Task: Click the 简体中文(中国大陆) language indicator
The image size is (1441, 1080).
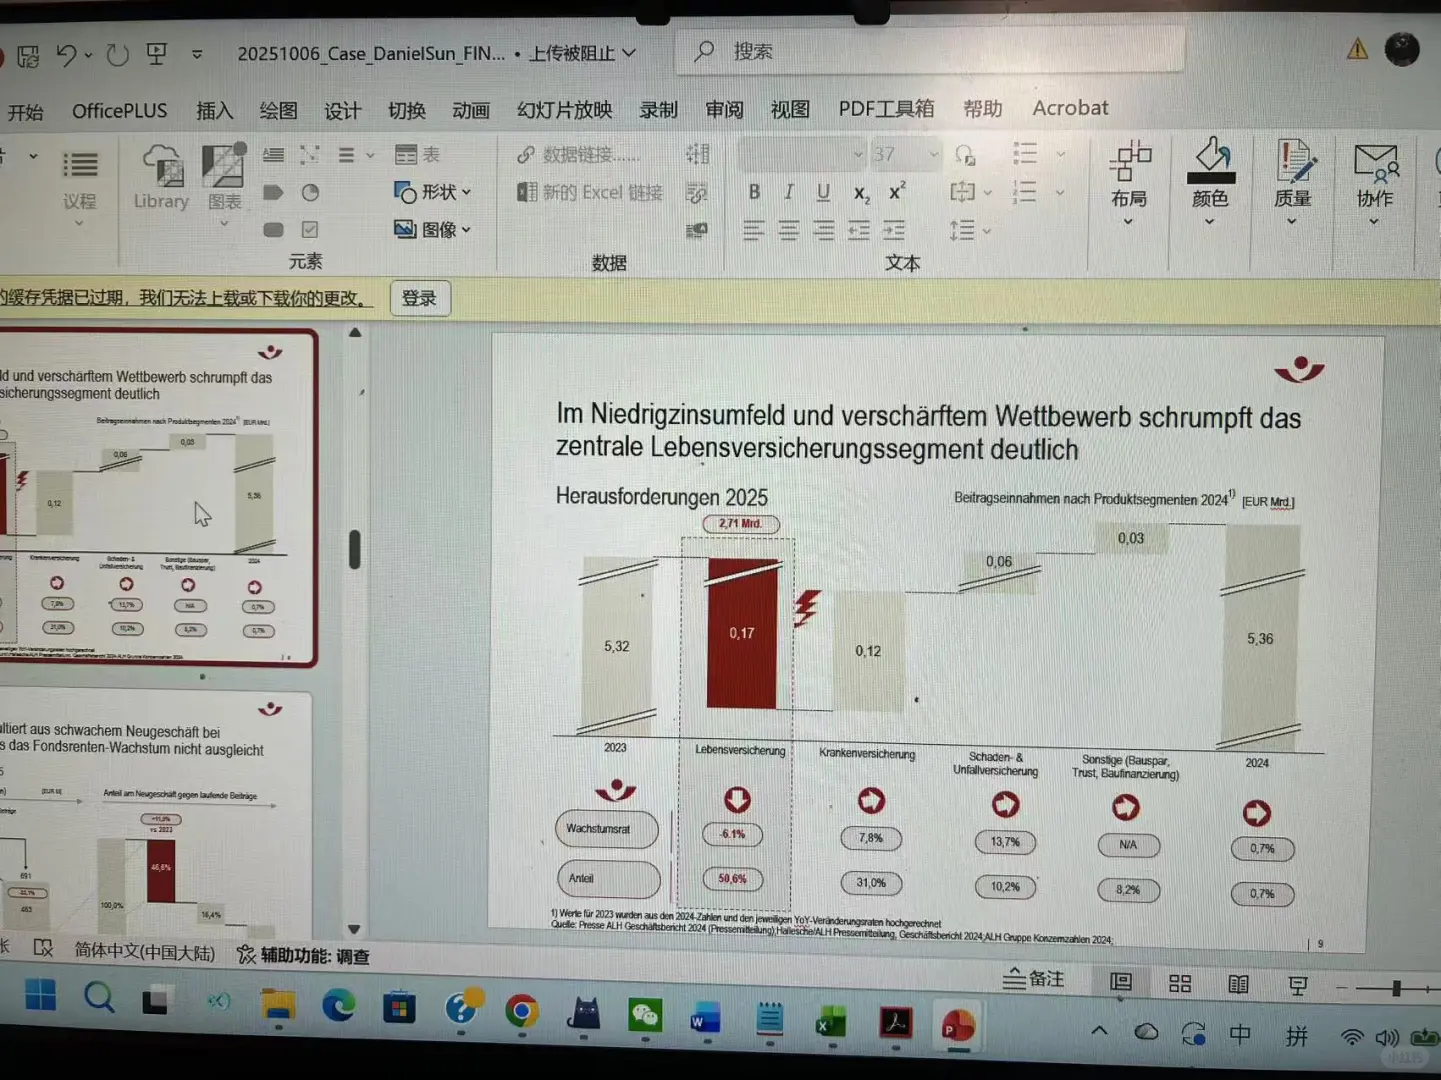Action: [x=145, y=951]
